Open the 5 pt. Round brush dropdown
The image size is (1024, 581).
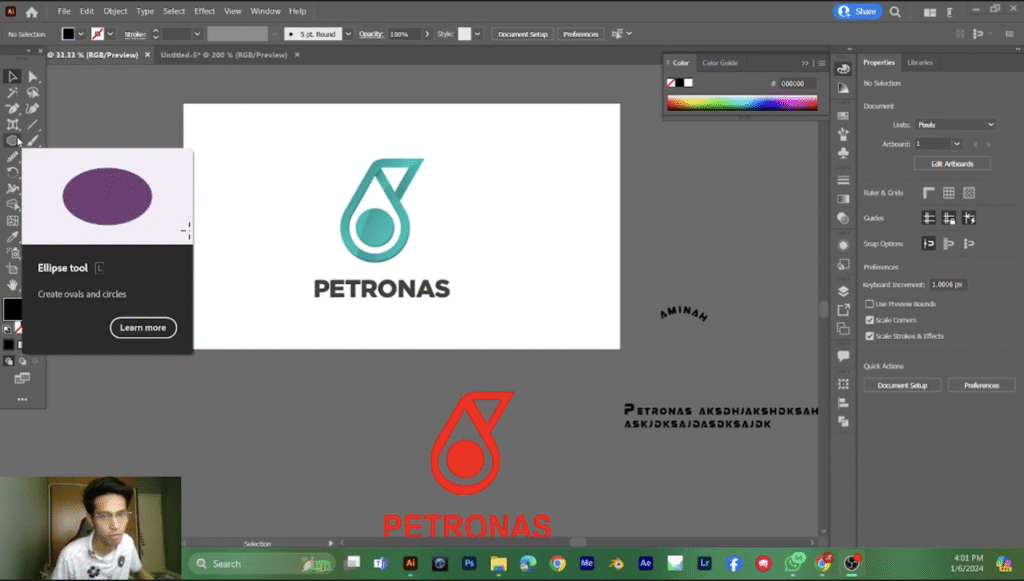[348, 34]
